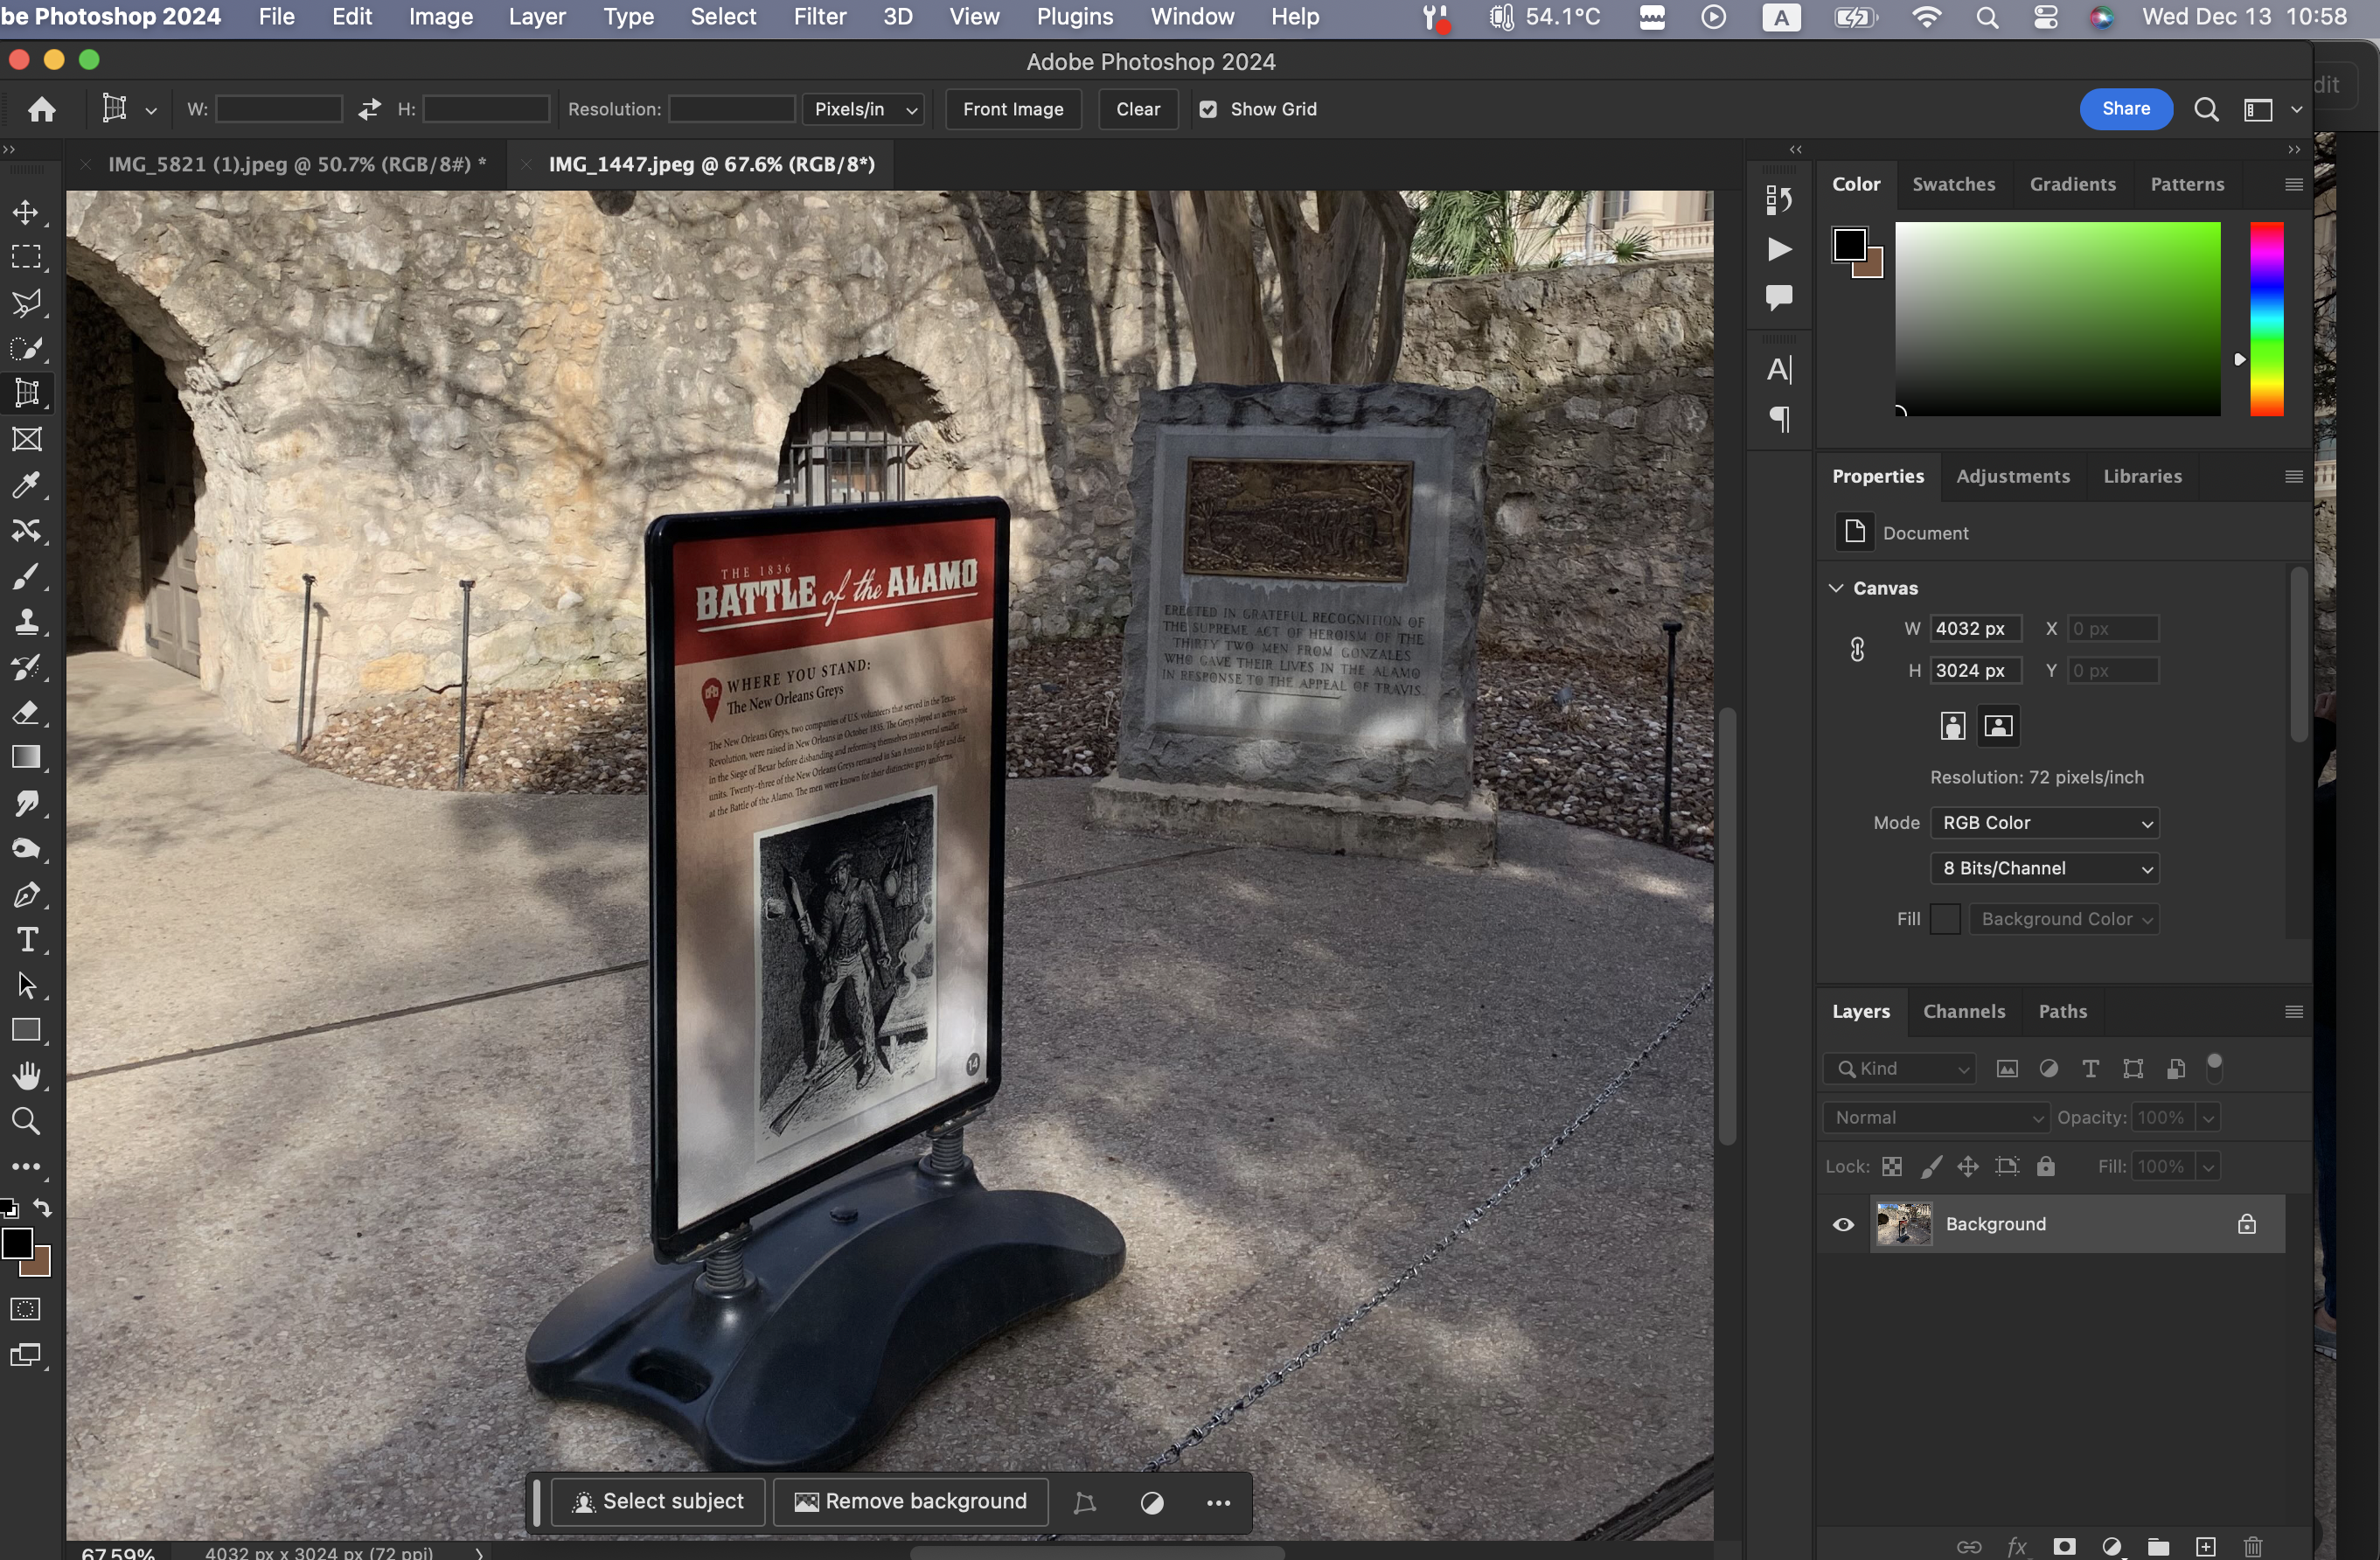Click the rainbow hue slider strip
Image resolution: width=2380 pixels, height=1560 pixels.
click(2266, 318)
